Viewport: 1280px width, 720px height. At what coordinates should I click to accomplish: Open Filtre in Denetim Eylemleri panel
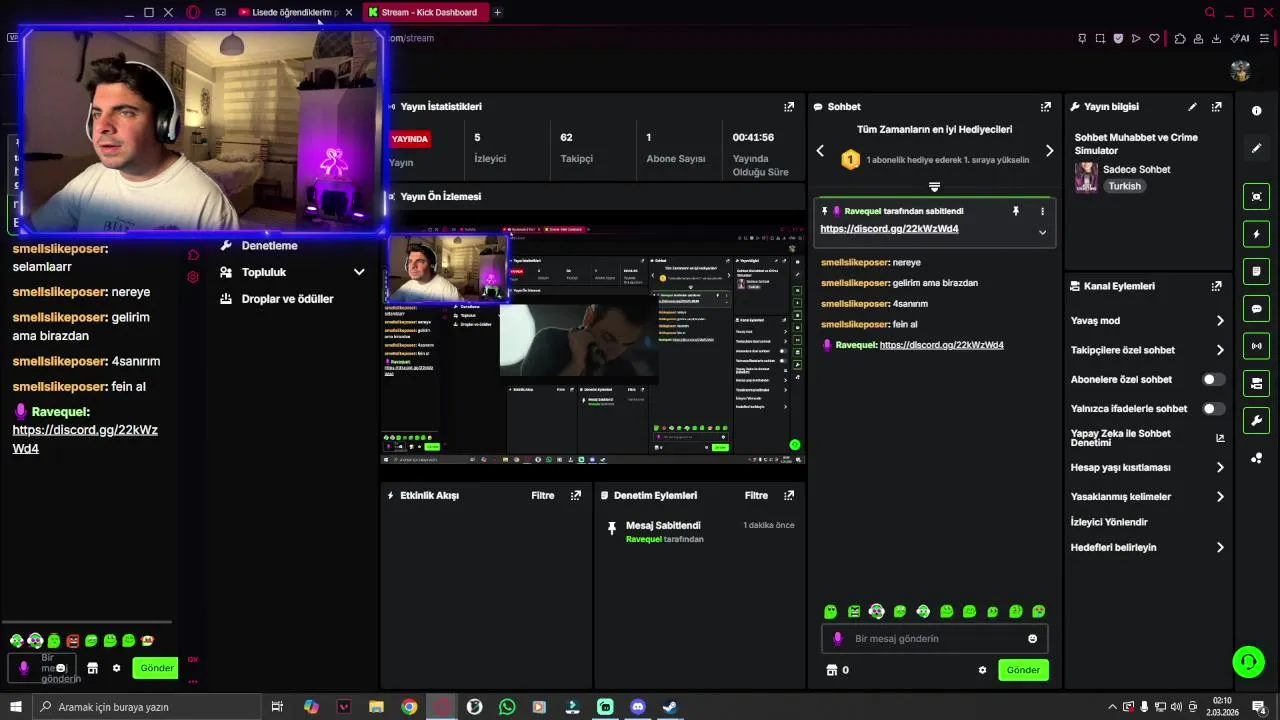coord(756,495)
